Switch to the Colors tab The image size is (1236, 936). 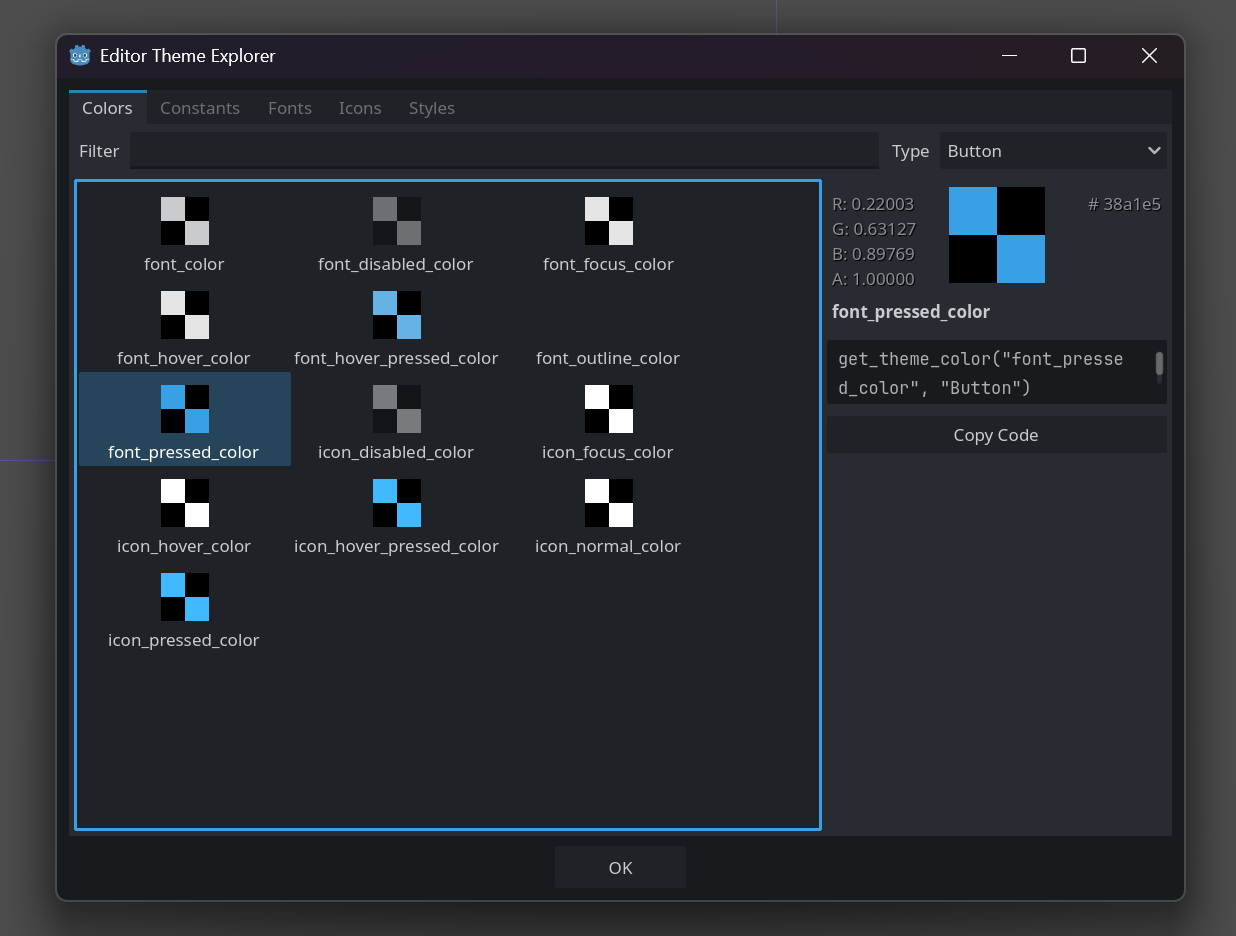[107, 108]
